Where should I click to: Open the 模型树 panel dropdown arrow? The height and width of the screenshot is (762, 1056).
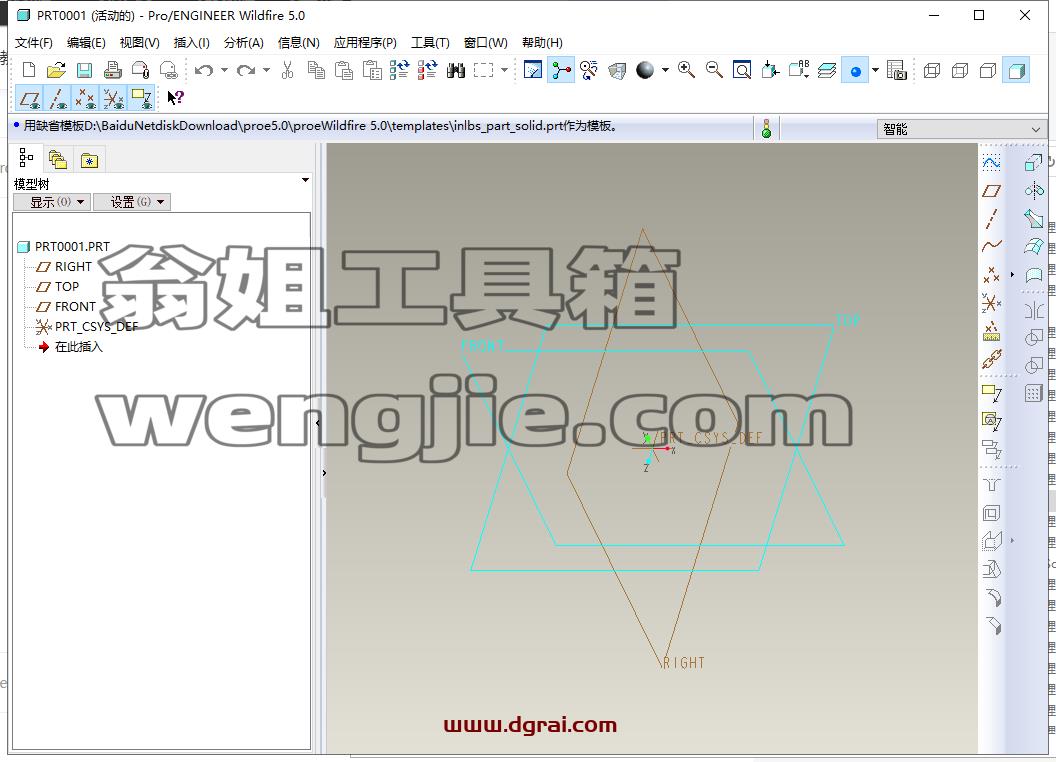305,181
